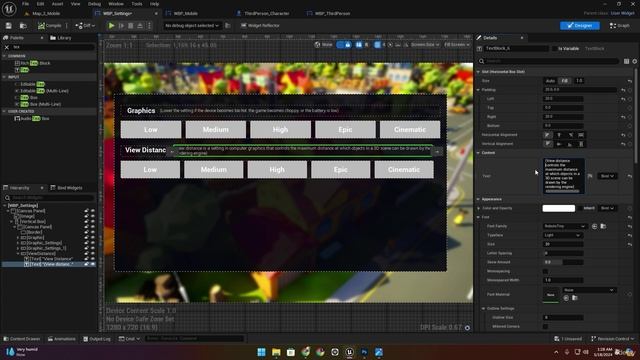This screenshot has width=640, height=360.
Task: Select horizontal alignment Left icon
Action: coord(548,135)
